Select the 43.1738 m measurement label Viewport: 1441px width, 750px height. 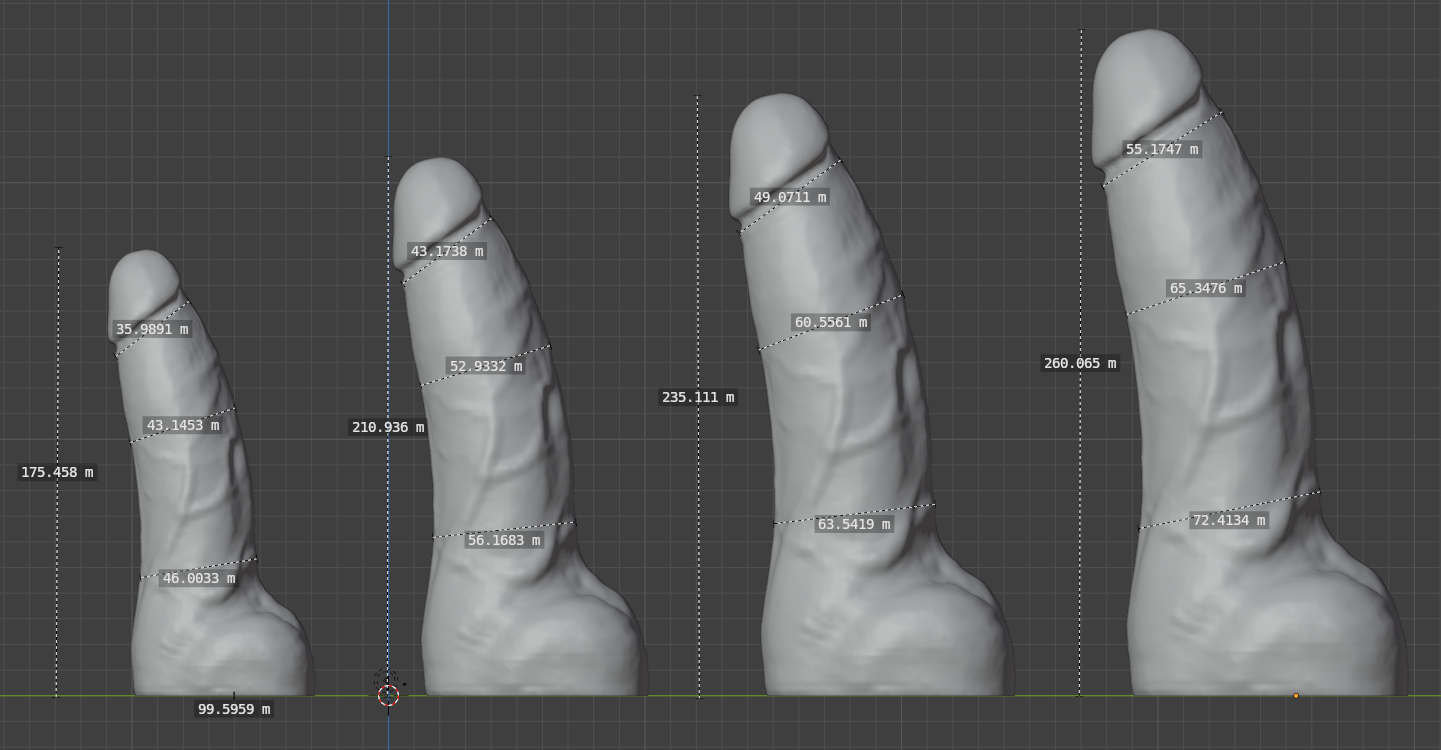click(447, 251)
